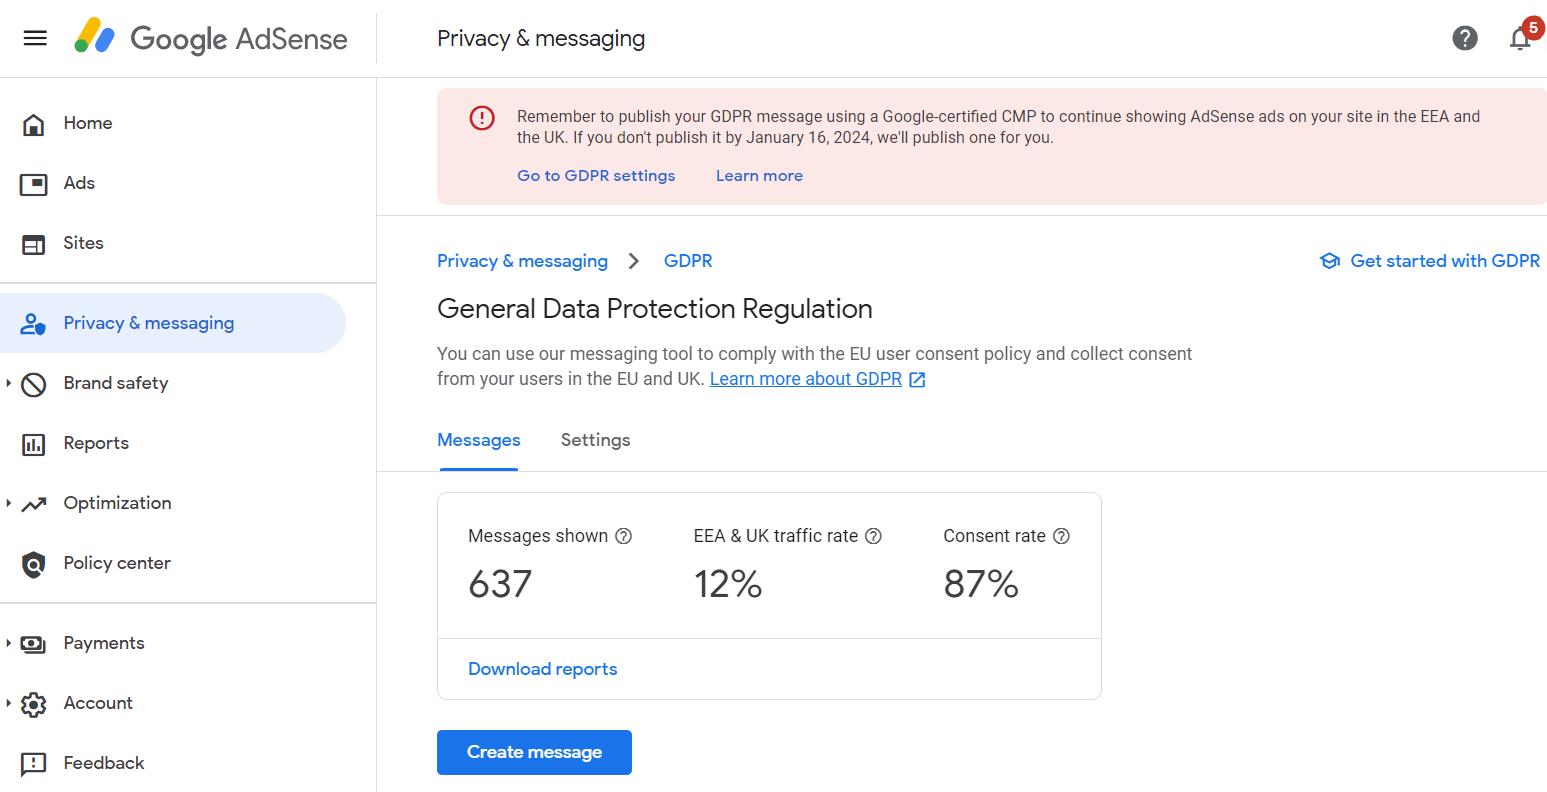Image resolution: width=1547 pixels, height=792 pixels.
Task: Click the help question mark in the header
Action: (1465, 38)
